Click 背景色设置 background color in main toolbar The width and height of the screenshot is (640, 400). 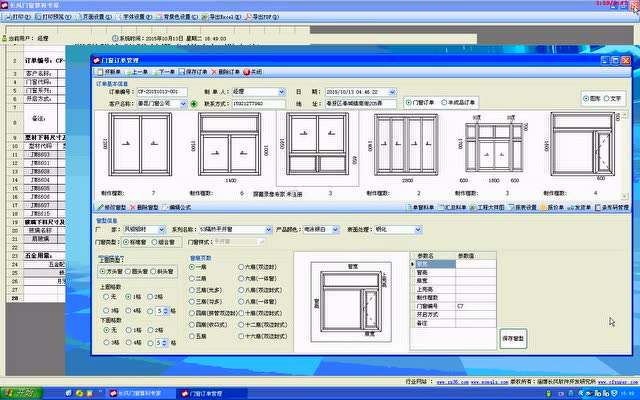click(x=176, y=17)
